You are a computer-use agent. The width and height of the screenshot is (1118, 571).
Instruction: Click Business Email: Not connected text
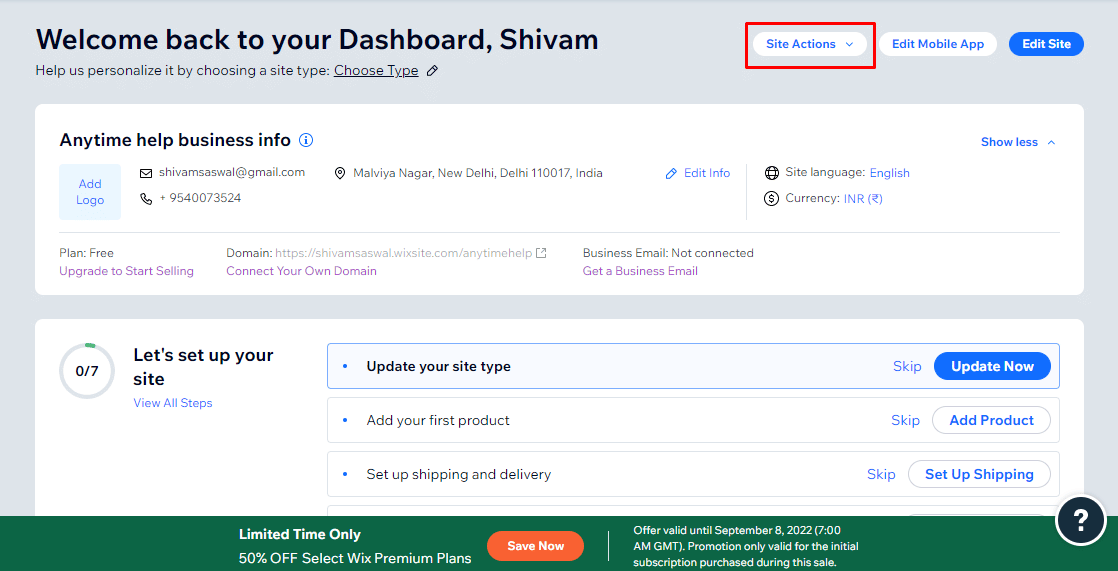click(668, 253)
